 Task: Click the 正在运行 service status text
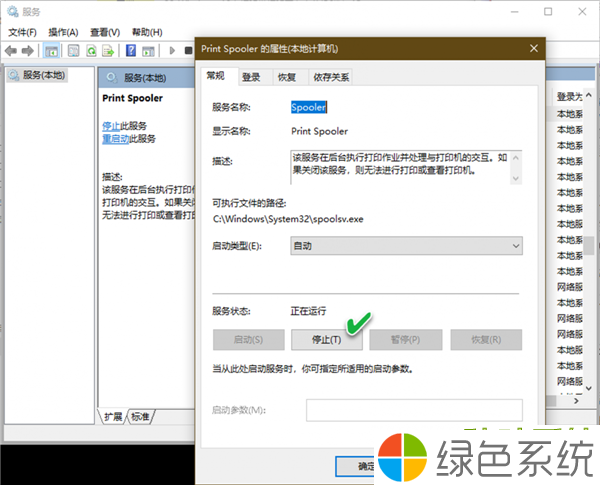(x=308, y=311)
